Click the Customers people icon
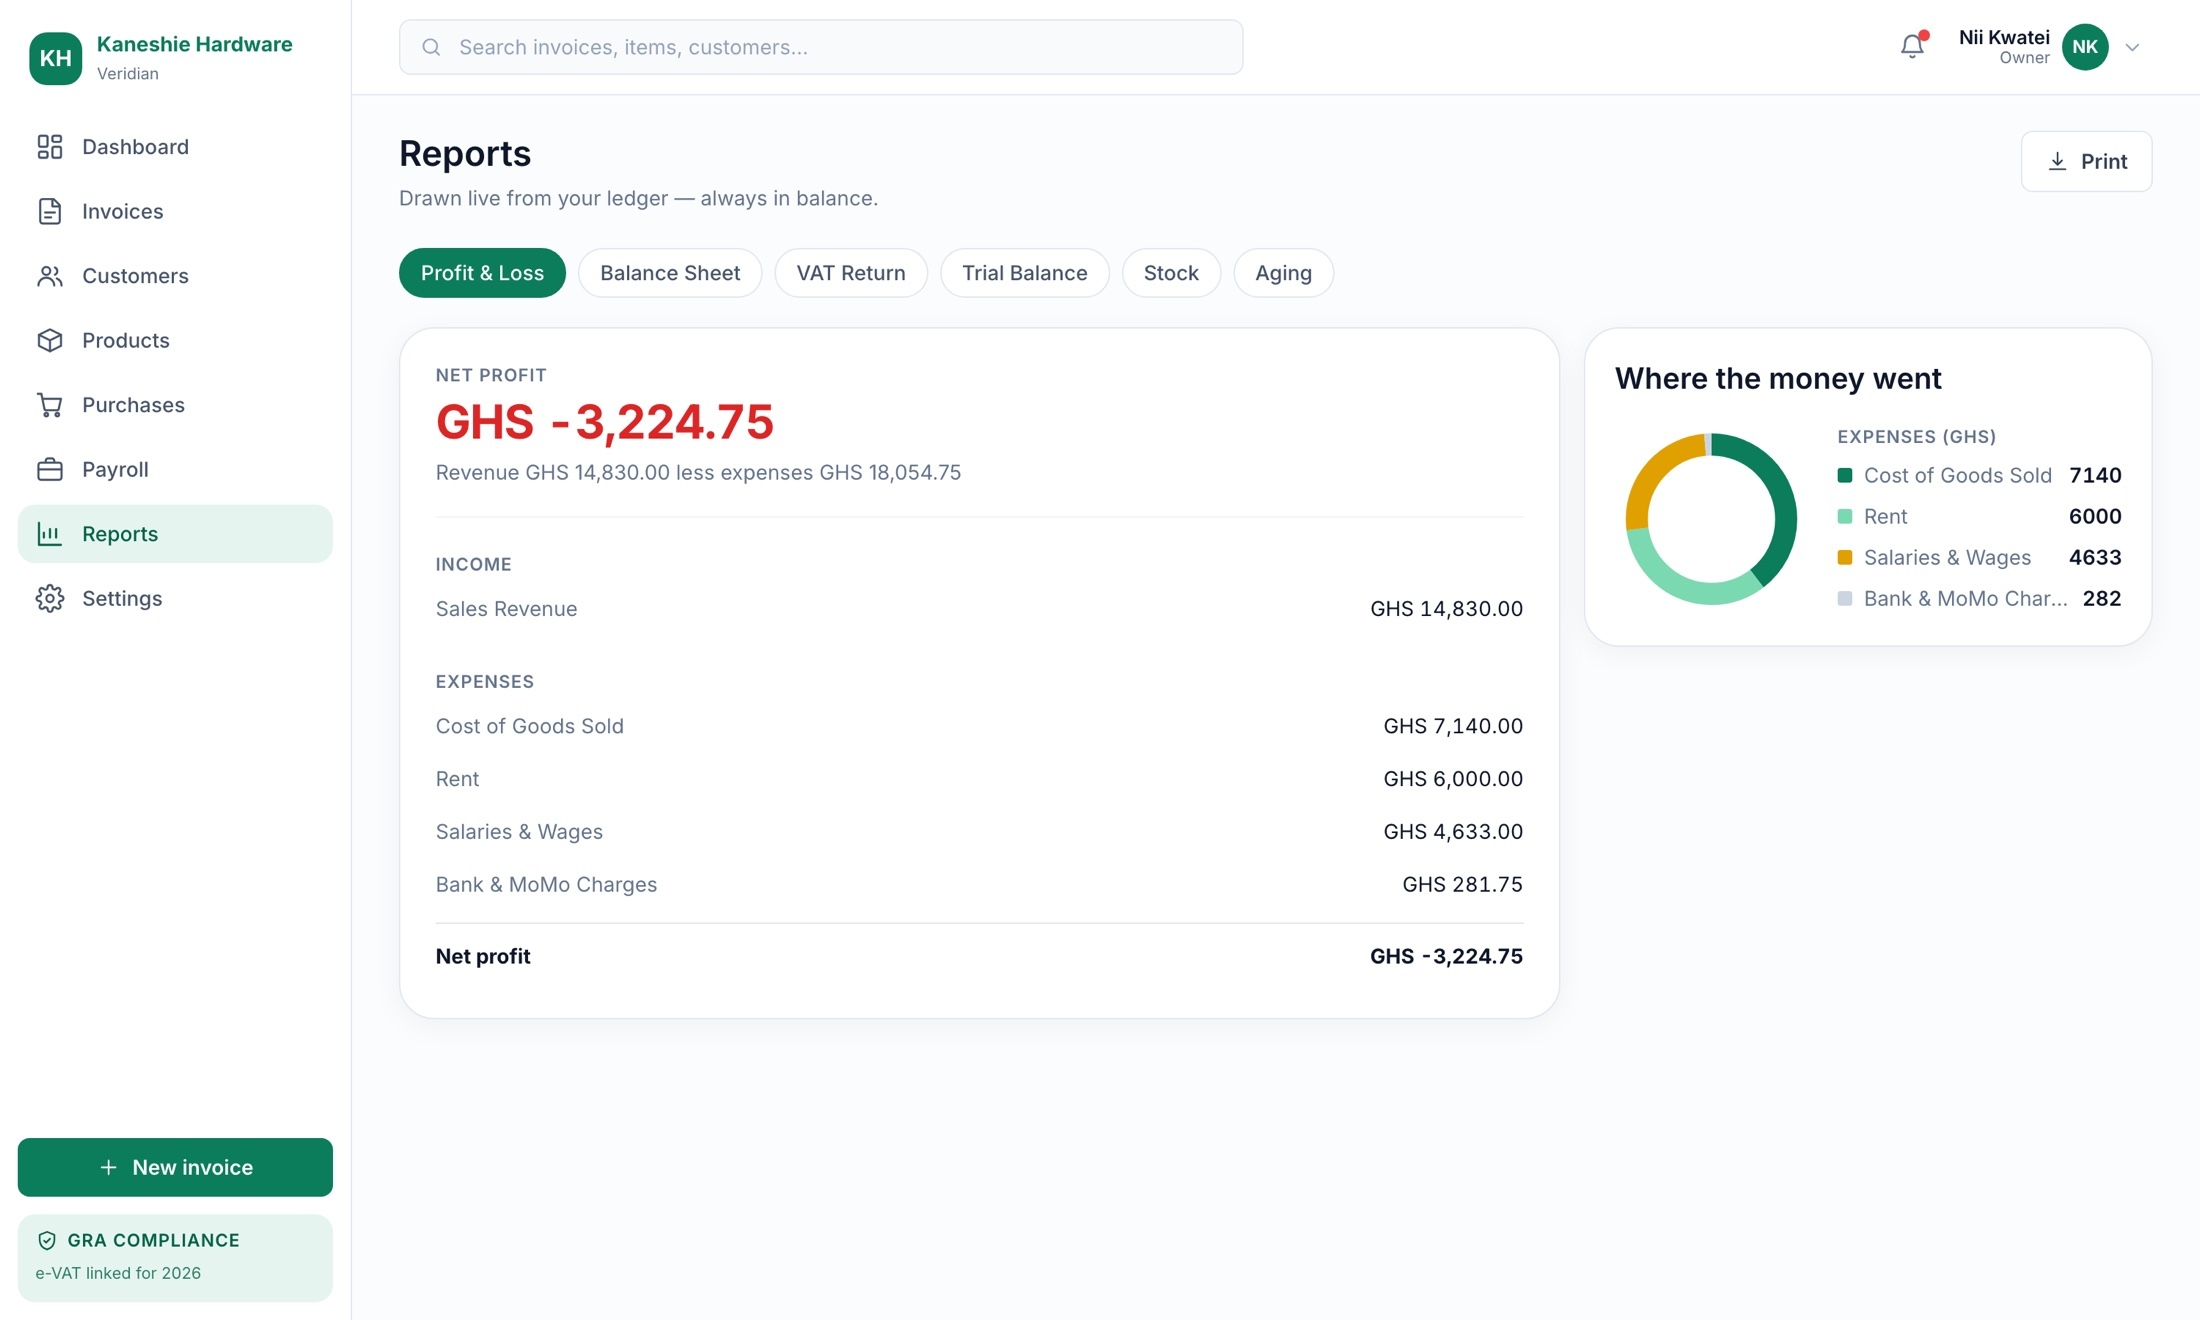2200x1320 pixels. [x=49, y=276]
